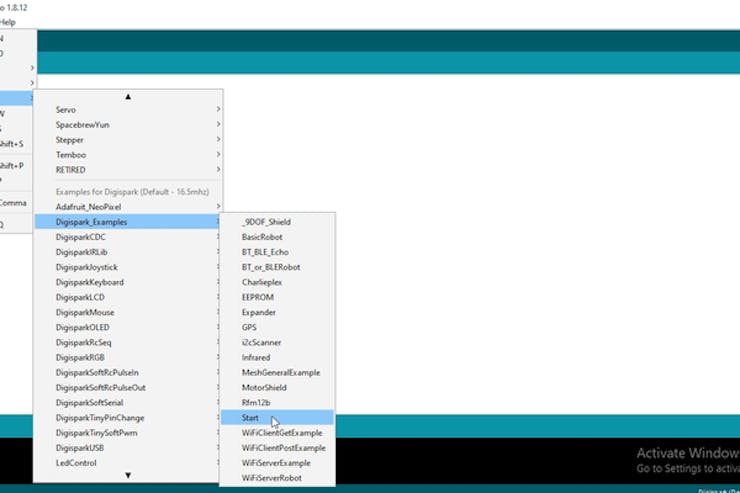This screenshot has width=740, height=493.
Task: Open the DigisparkTinySoftPwm submenu
Action: [x=128, y=433]
